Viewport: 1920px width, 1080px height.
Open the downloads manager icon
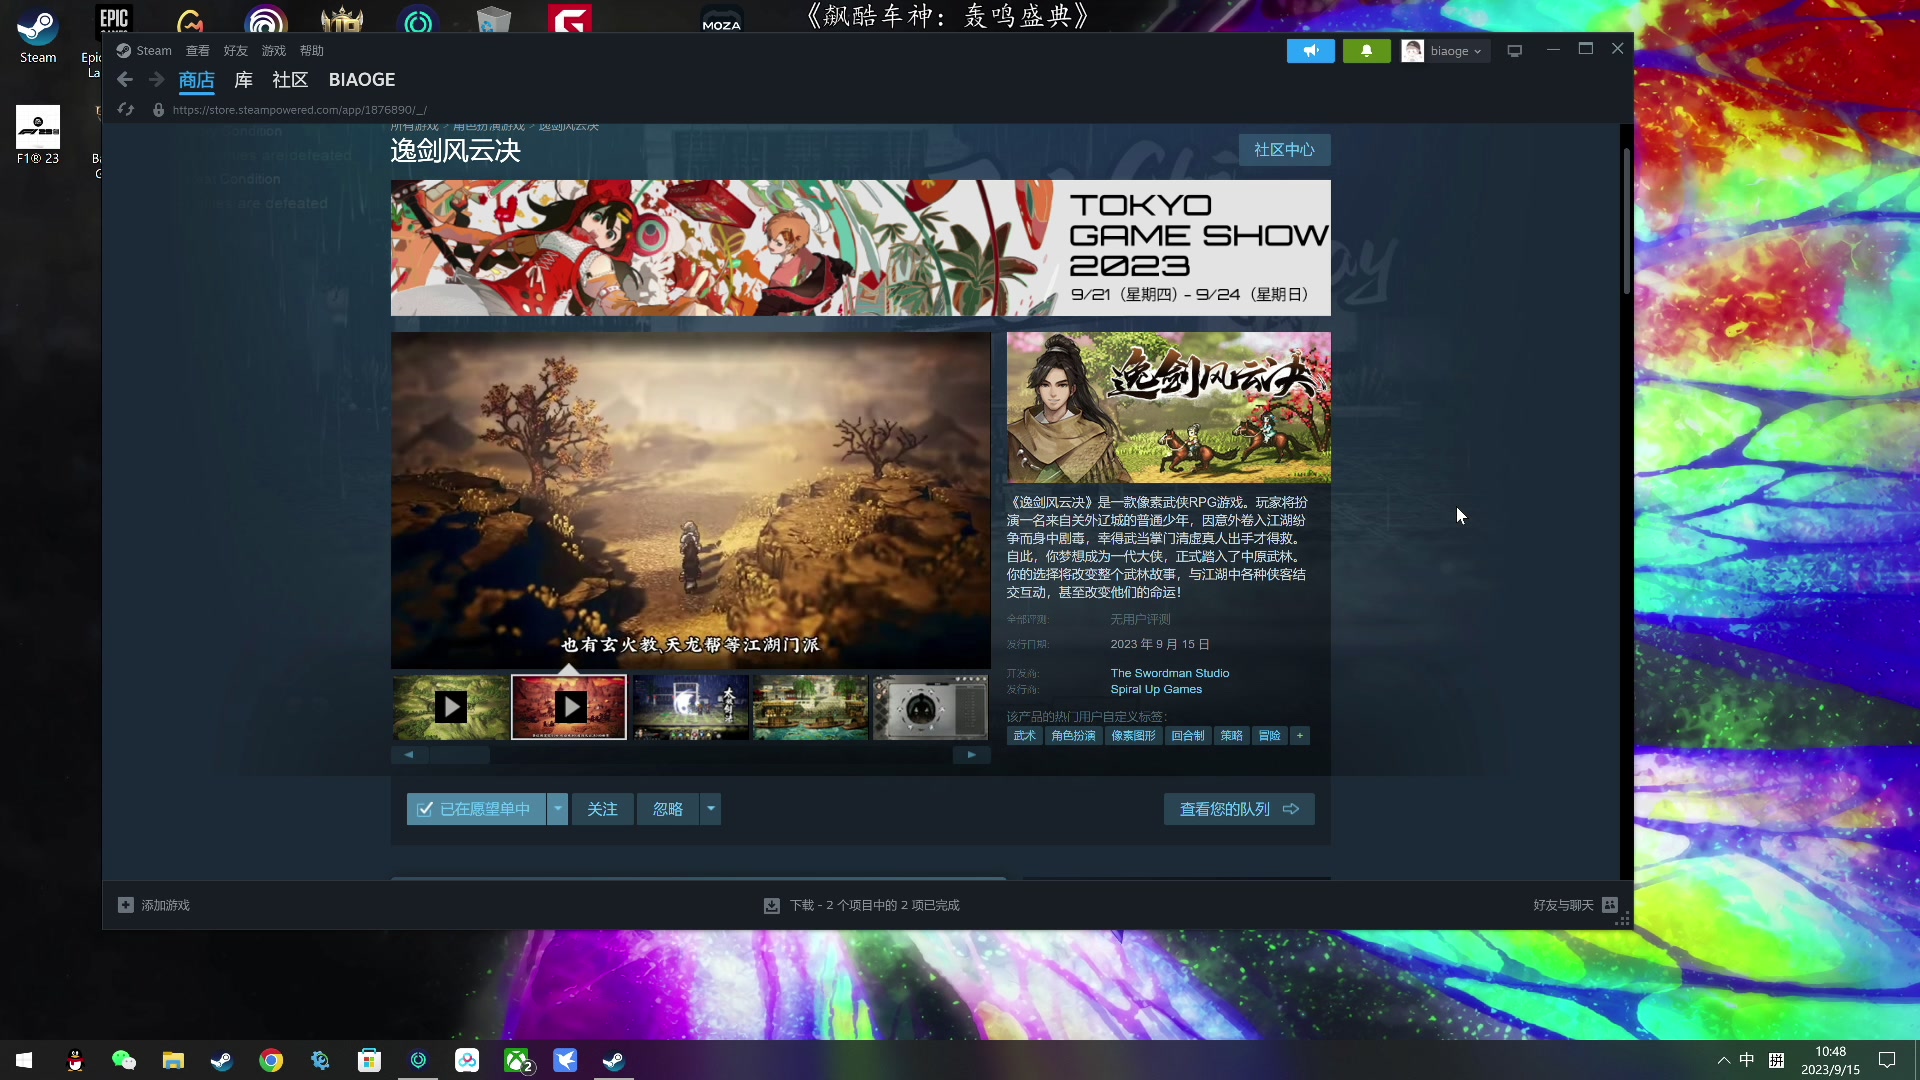[x=772, y=906]
